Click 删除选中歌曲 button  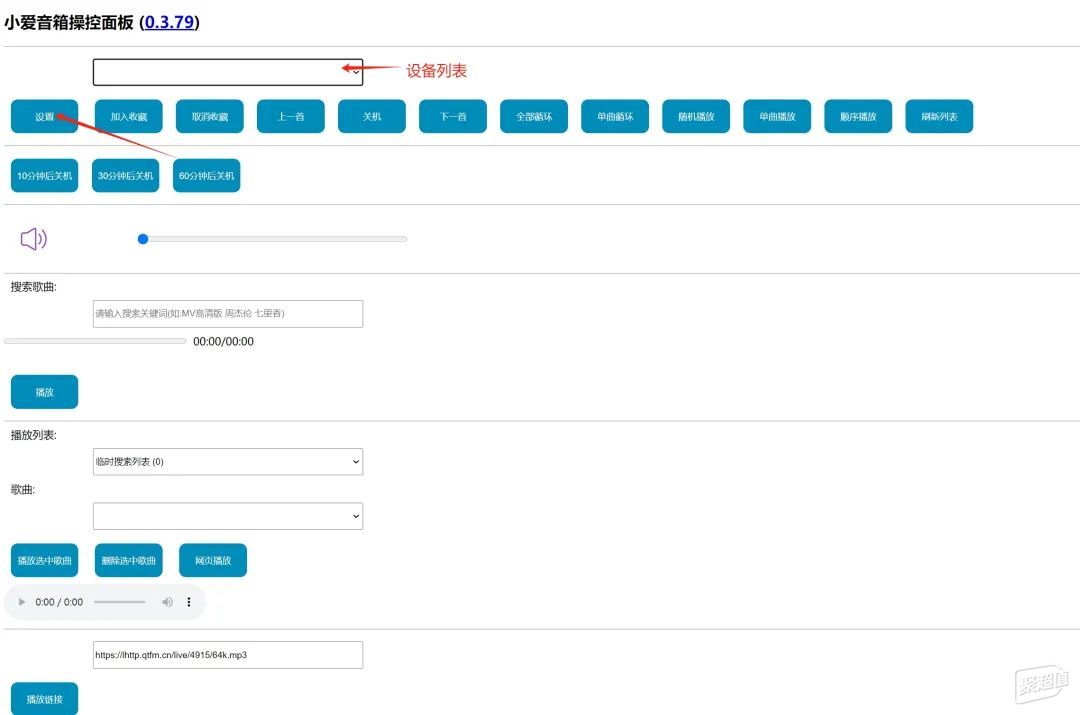[129, 561]
